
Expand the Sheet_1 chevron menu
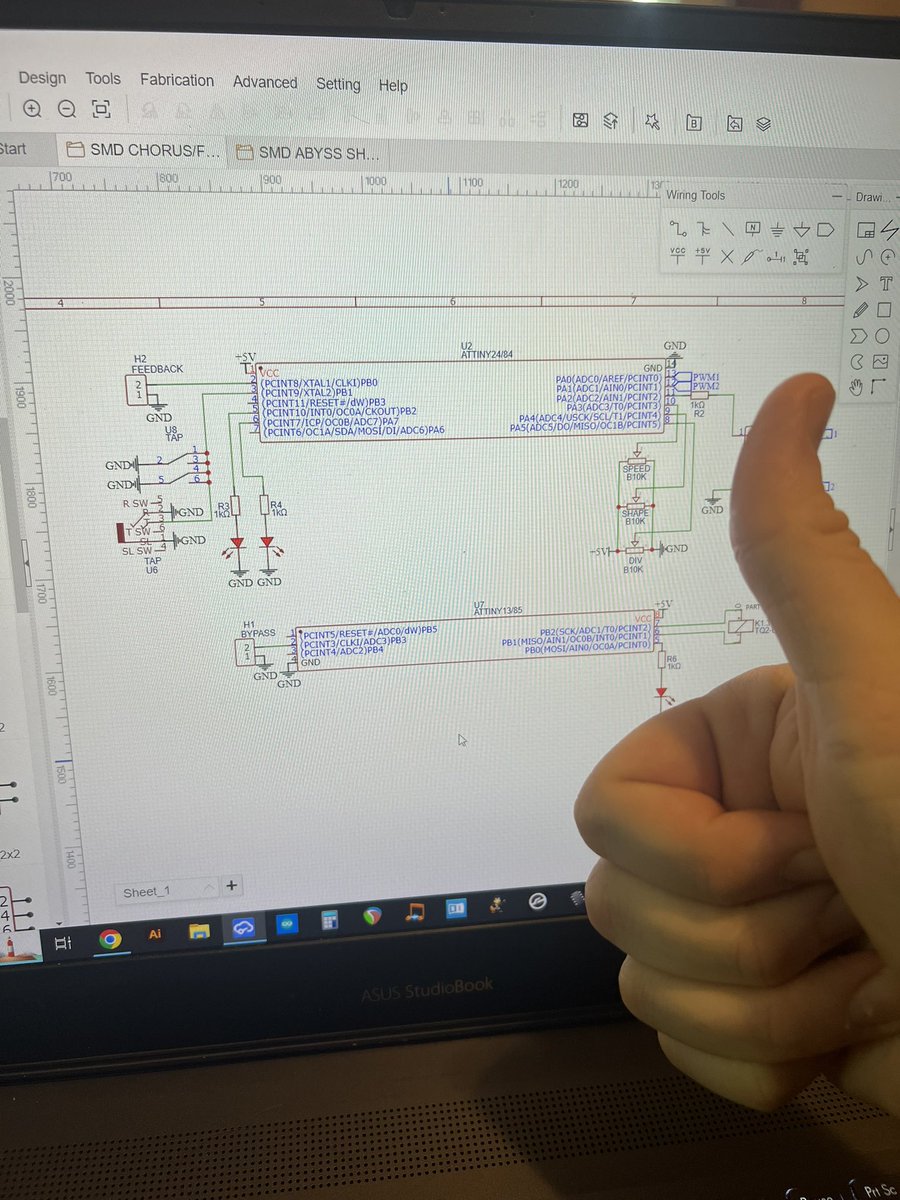click(208, 886)
